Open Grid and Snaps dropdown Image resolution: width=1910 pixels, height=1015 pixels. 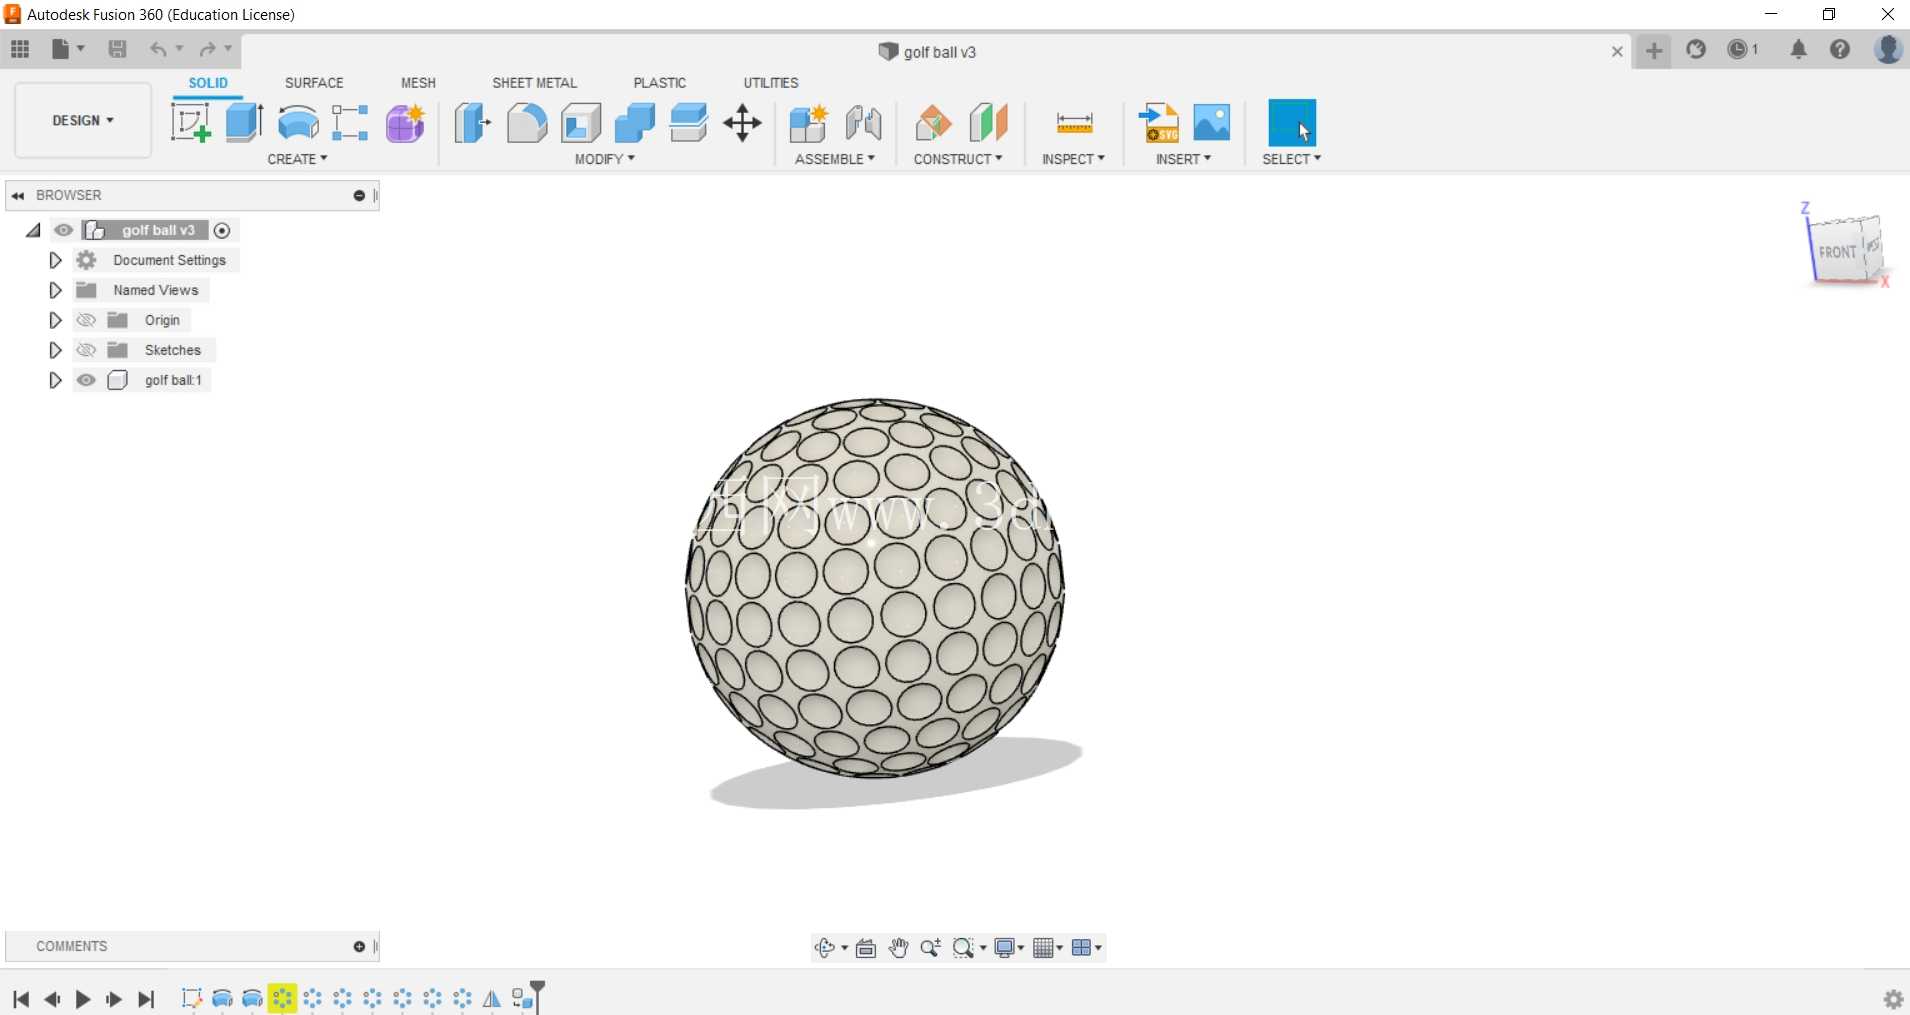click(x=1048, y=948)
